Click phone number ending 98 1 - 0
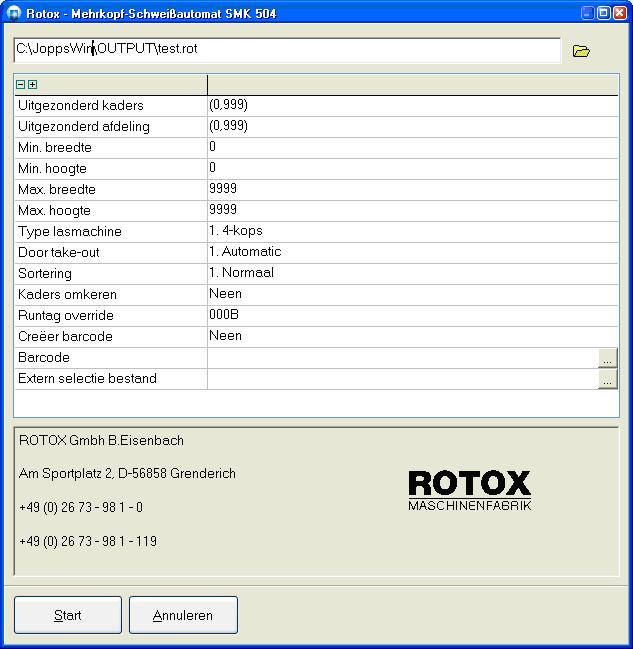 coord(81,508)
